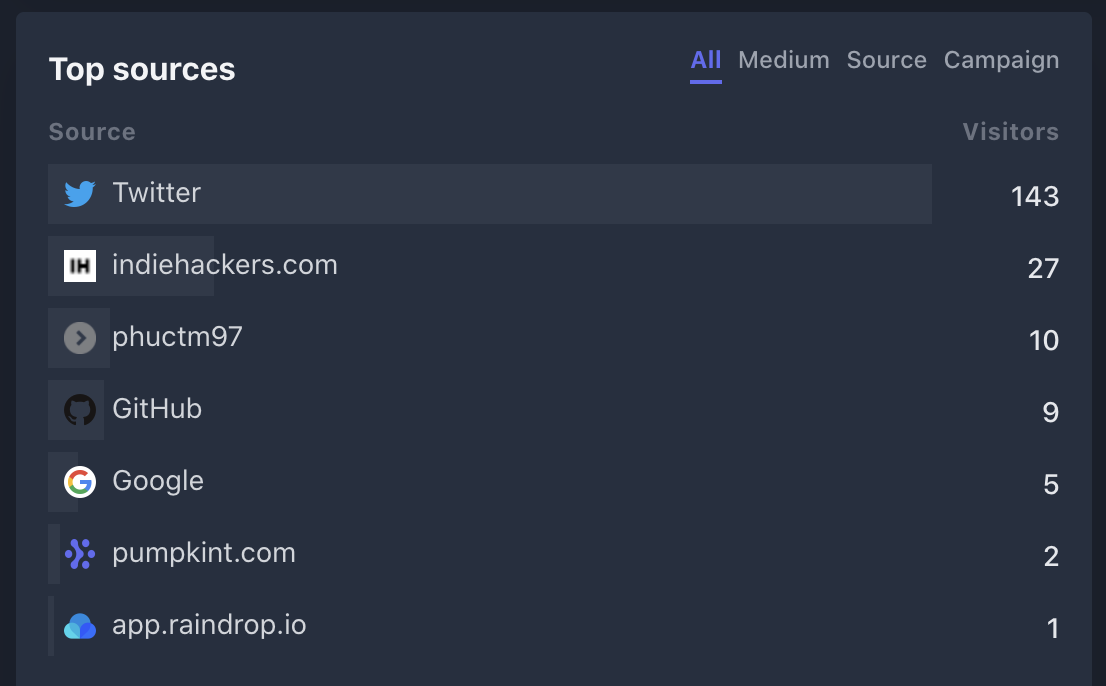Select the GitHub source row label
This screenshot has width=1106, height=686.
(x=157, y=409)
